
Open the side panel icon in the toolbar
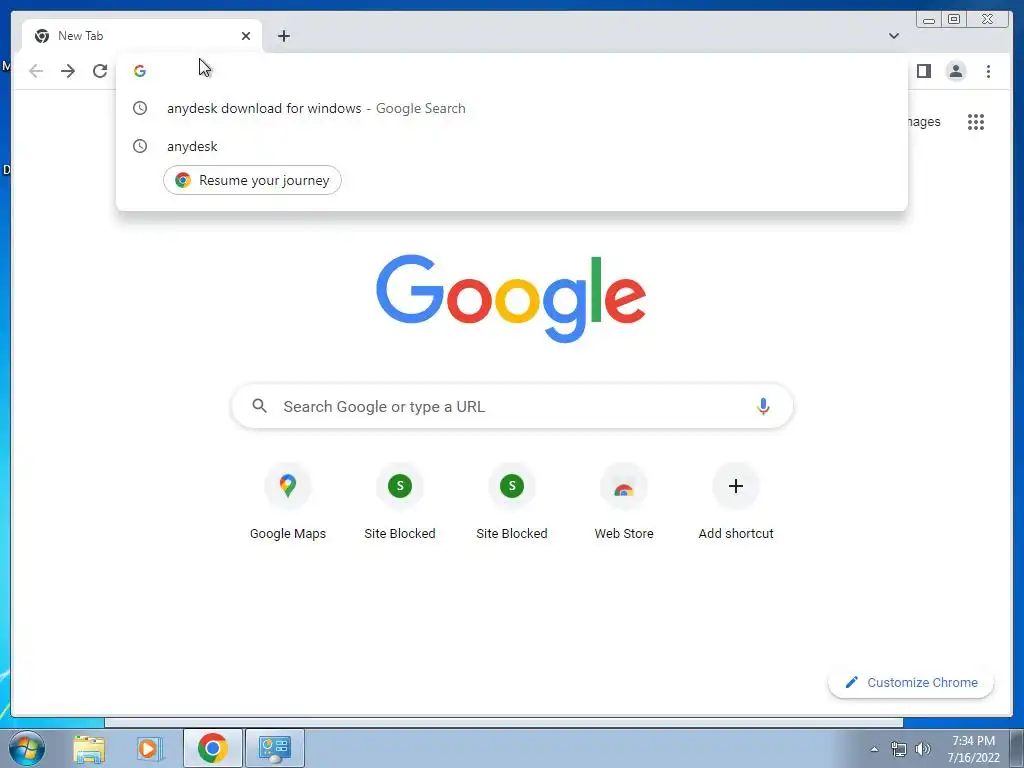923,71
